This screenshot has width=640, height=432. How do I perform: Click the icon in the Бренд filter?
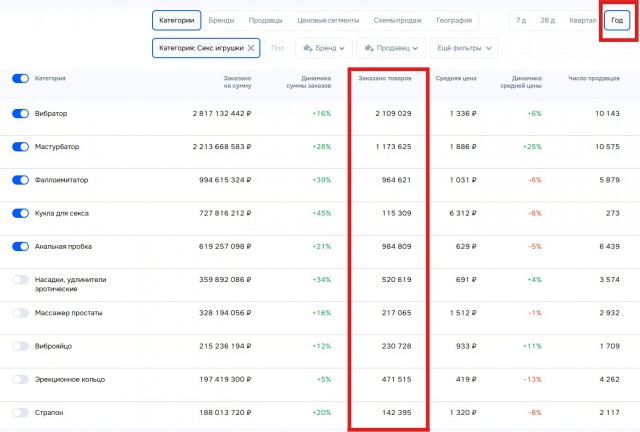click(308, 48)
